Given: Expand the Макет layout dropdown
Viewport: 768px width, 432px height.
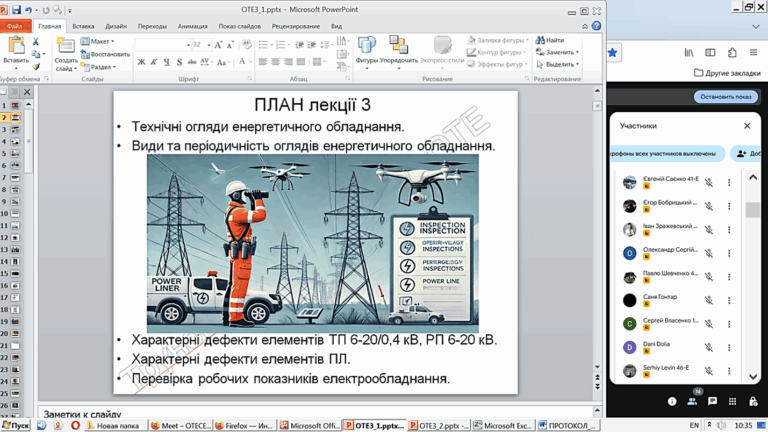Looking at the screenshot, I should point(100,42).
